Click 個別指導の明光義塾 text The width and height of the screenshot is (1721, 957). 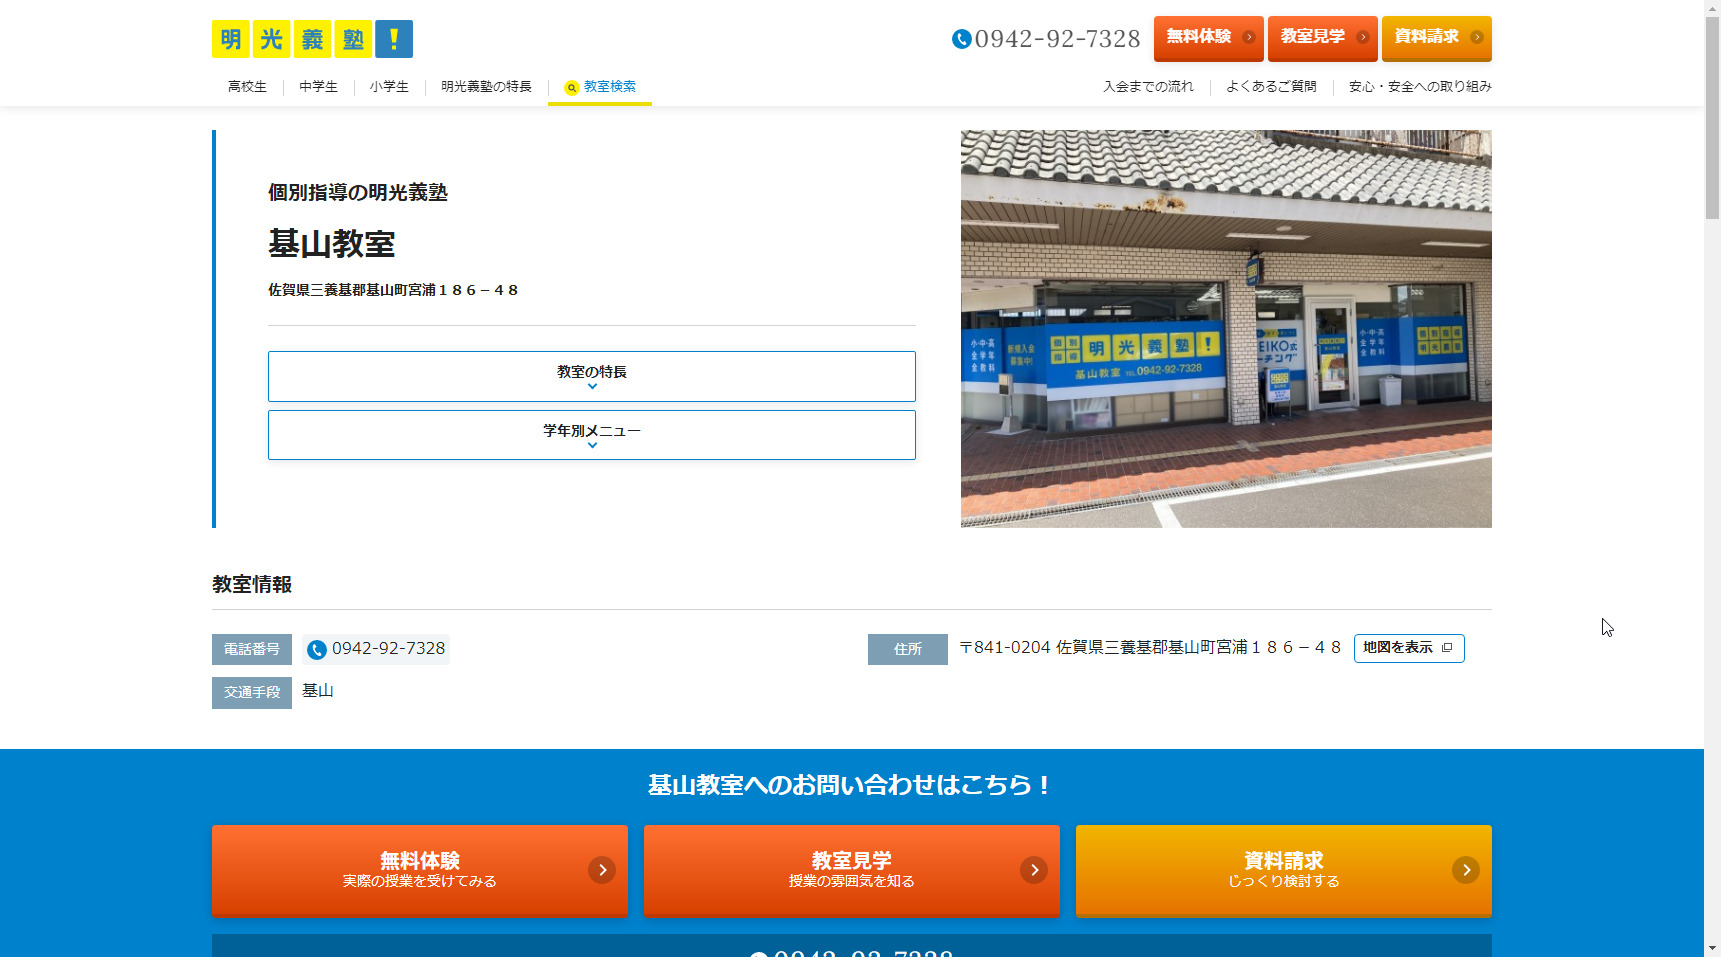(358, 193)
